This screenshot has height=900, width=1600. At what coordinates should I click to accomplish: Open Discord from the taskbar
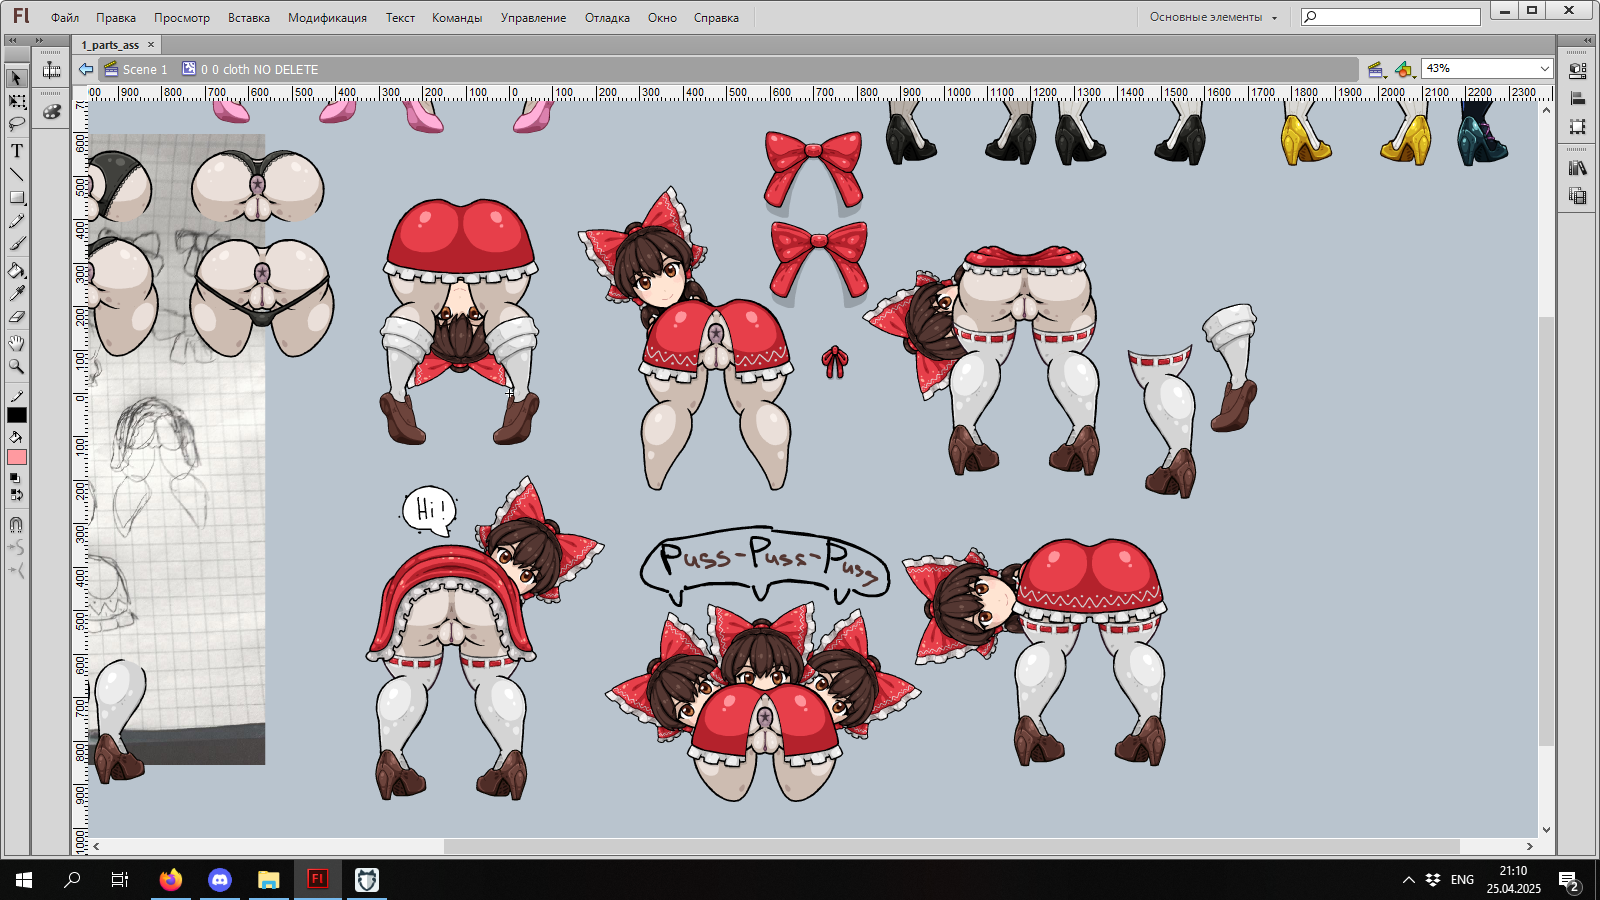[220, 880]
